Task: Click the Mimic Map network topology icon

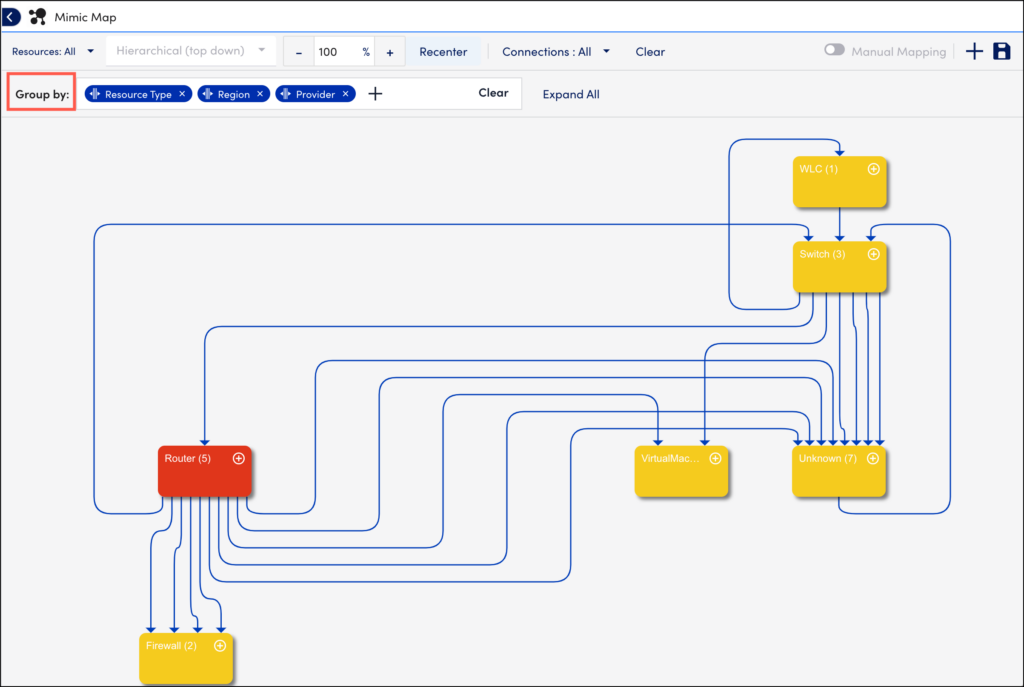Action: tap(37, 16)
